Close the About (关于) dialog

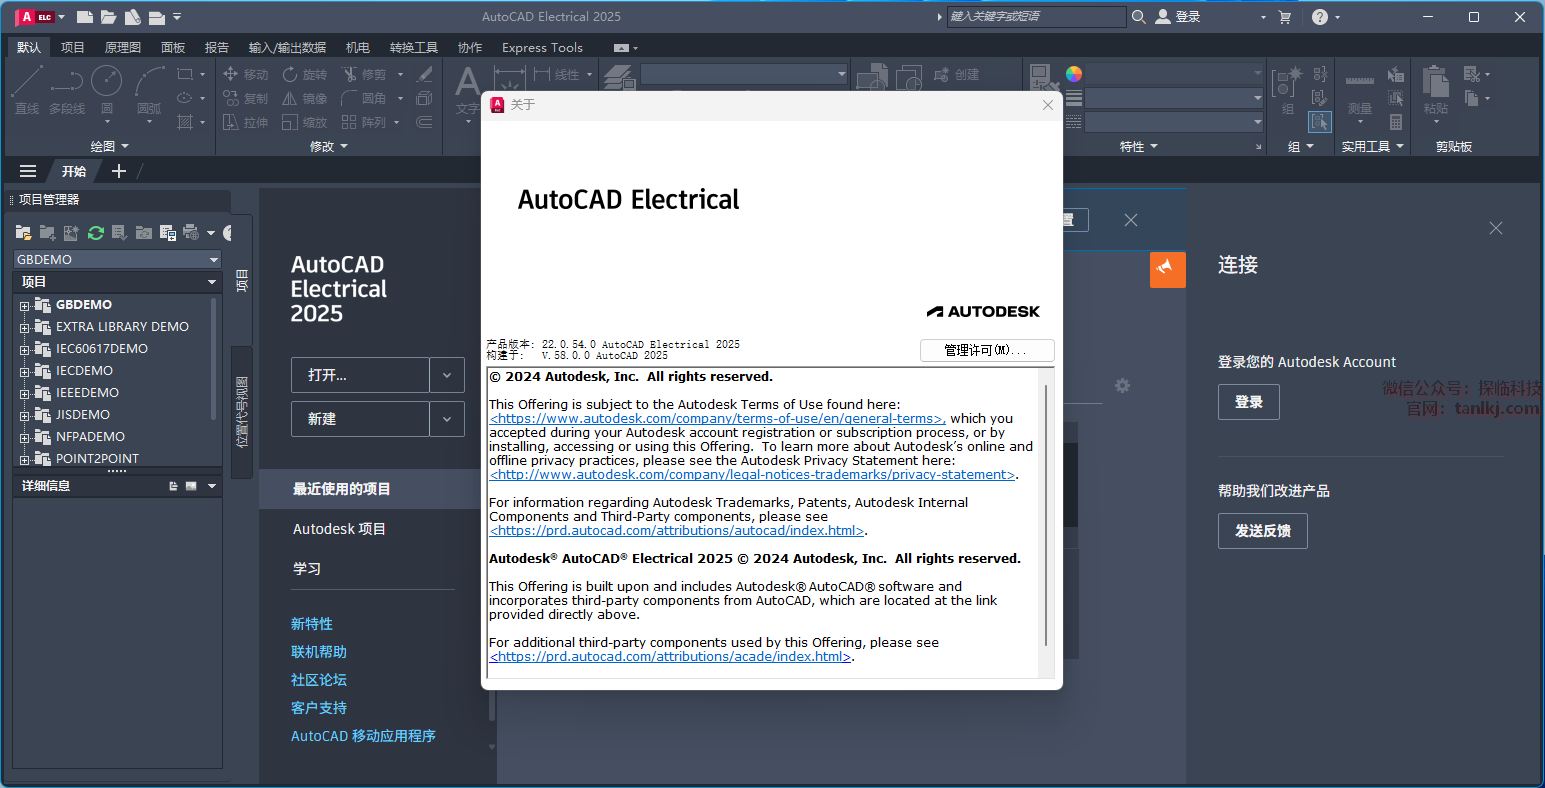(x=1048, y=105)
